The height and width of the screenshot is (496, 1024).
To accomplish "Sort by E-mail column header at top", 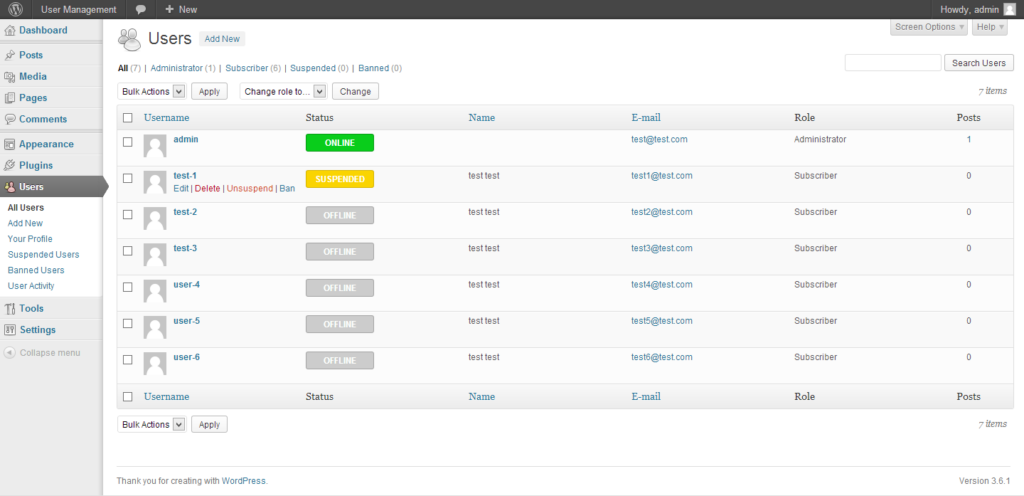I will pos(646,118).
